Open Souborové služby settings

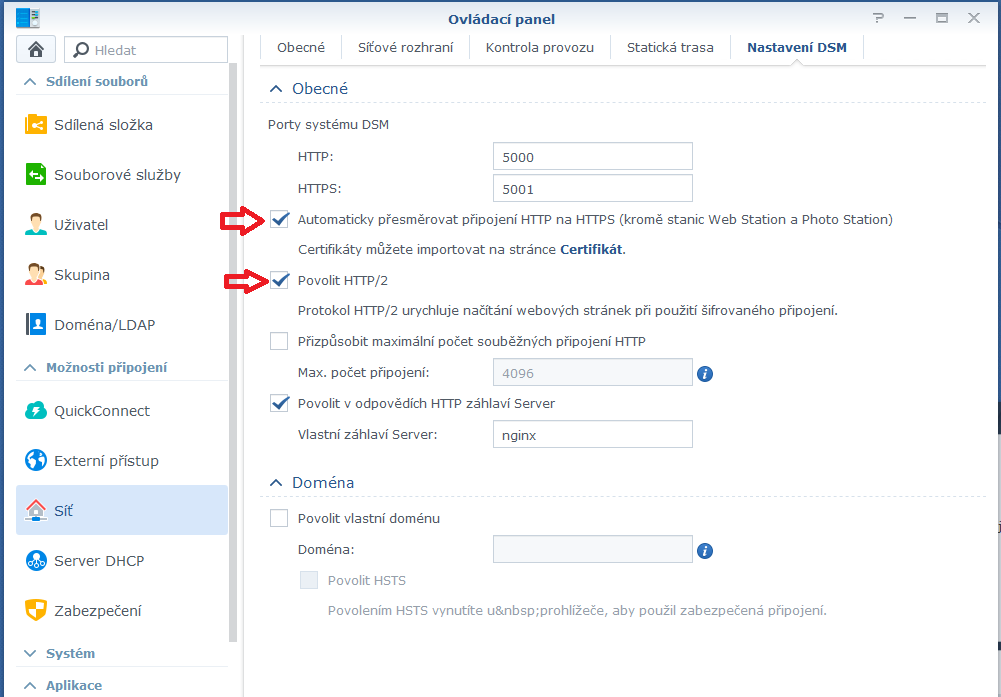pos(117,175)
